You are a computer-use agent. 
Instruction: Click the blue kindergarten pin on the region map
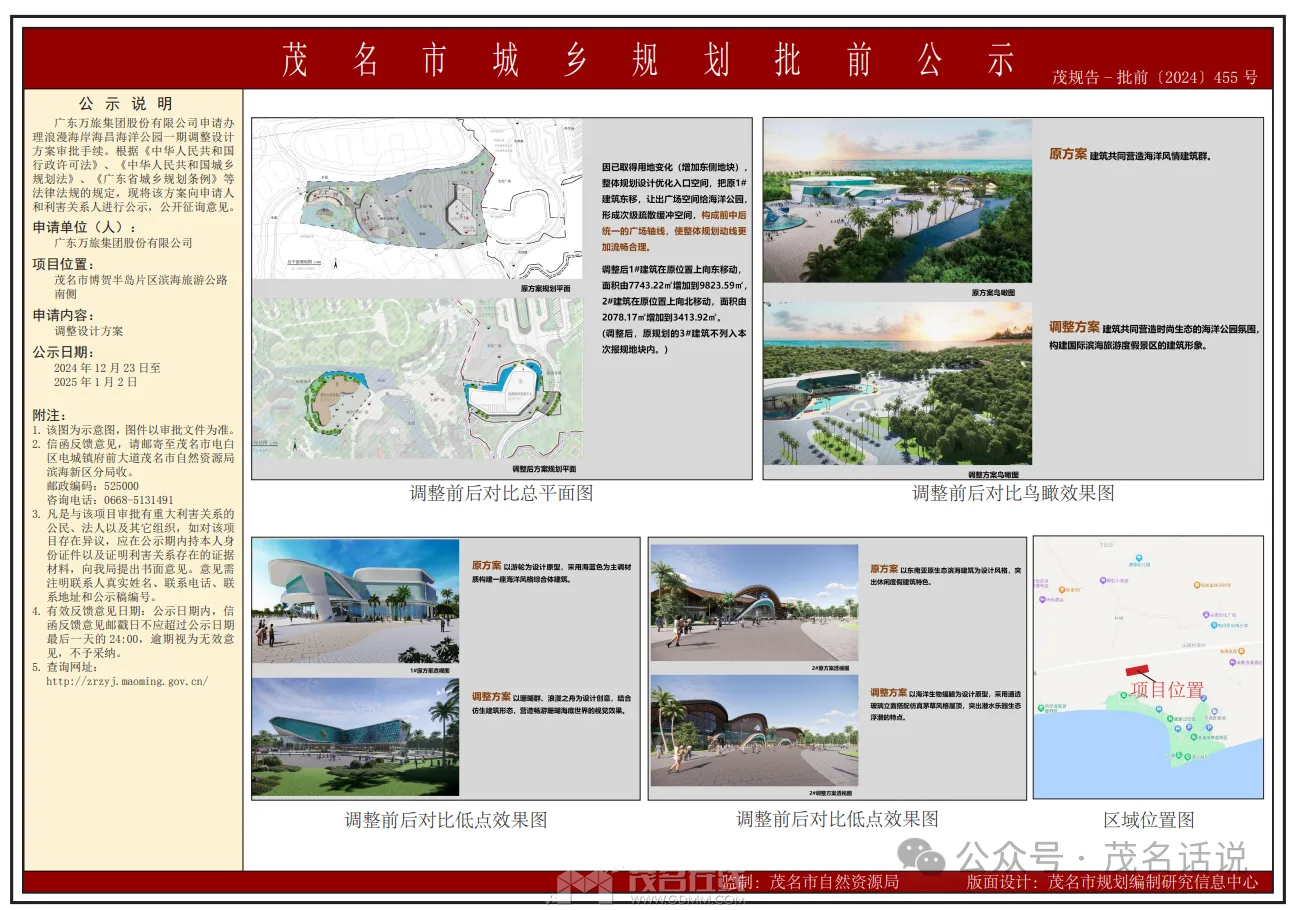click(x=1137, y=556)
